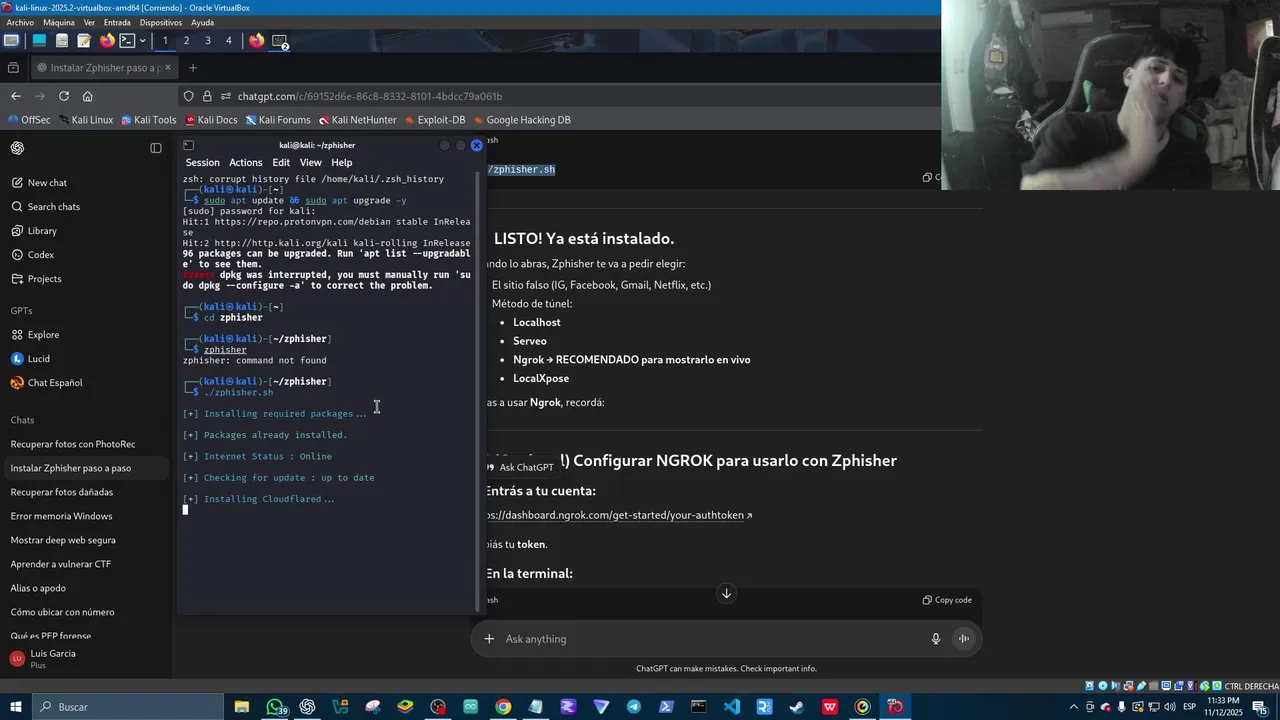Launch the file manager from Kali panel
The height and width of the screenshot is (720, 1280).
pyautogui.click(x=62, y=41)
